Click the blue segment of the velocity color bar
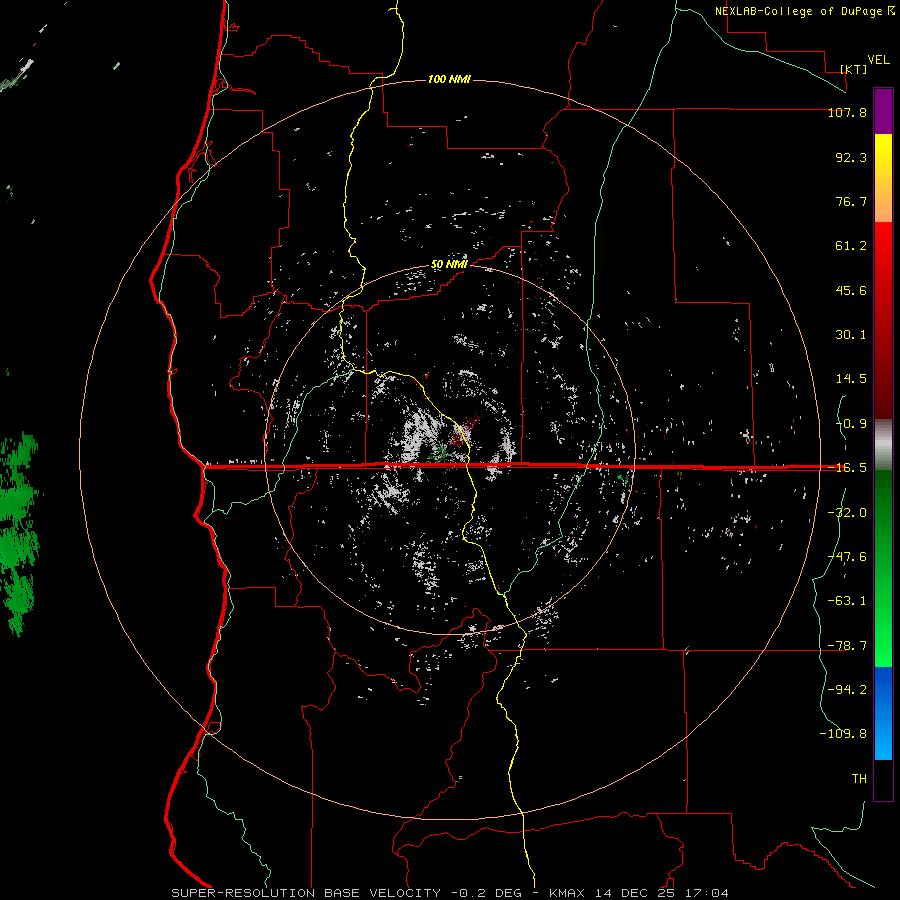 point(883,713)
